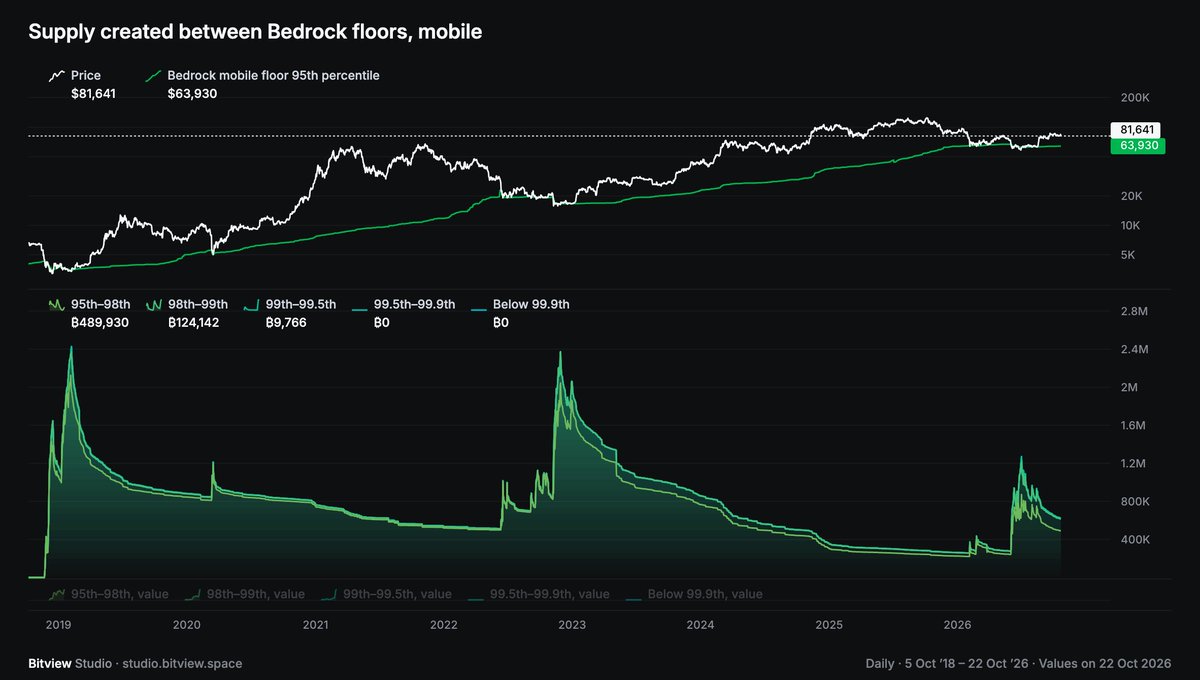Click the green Bedrock floor line legend icon

point(153,76)
